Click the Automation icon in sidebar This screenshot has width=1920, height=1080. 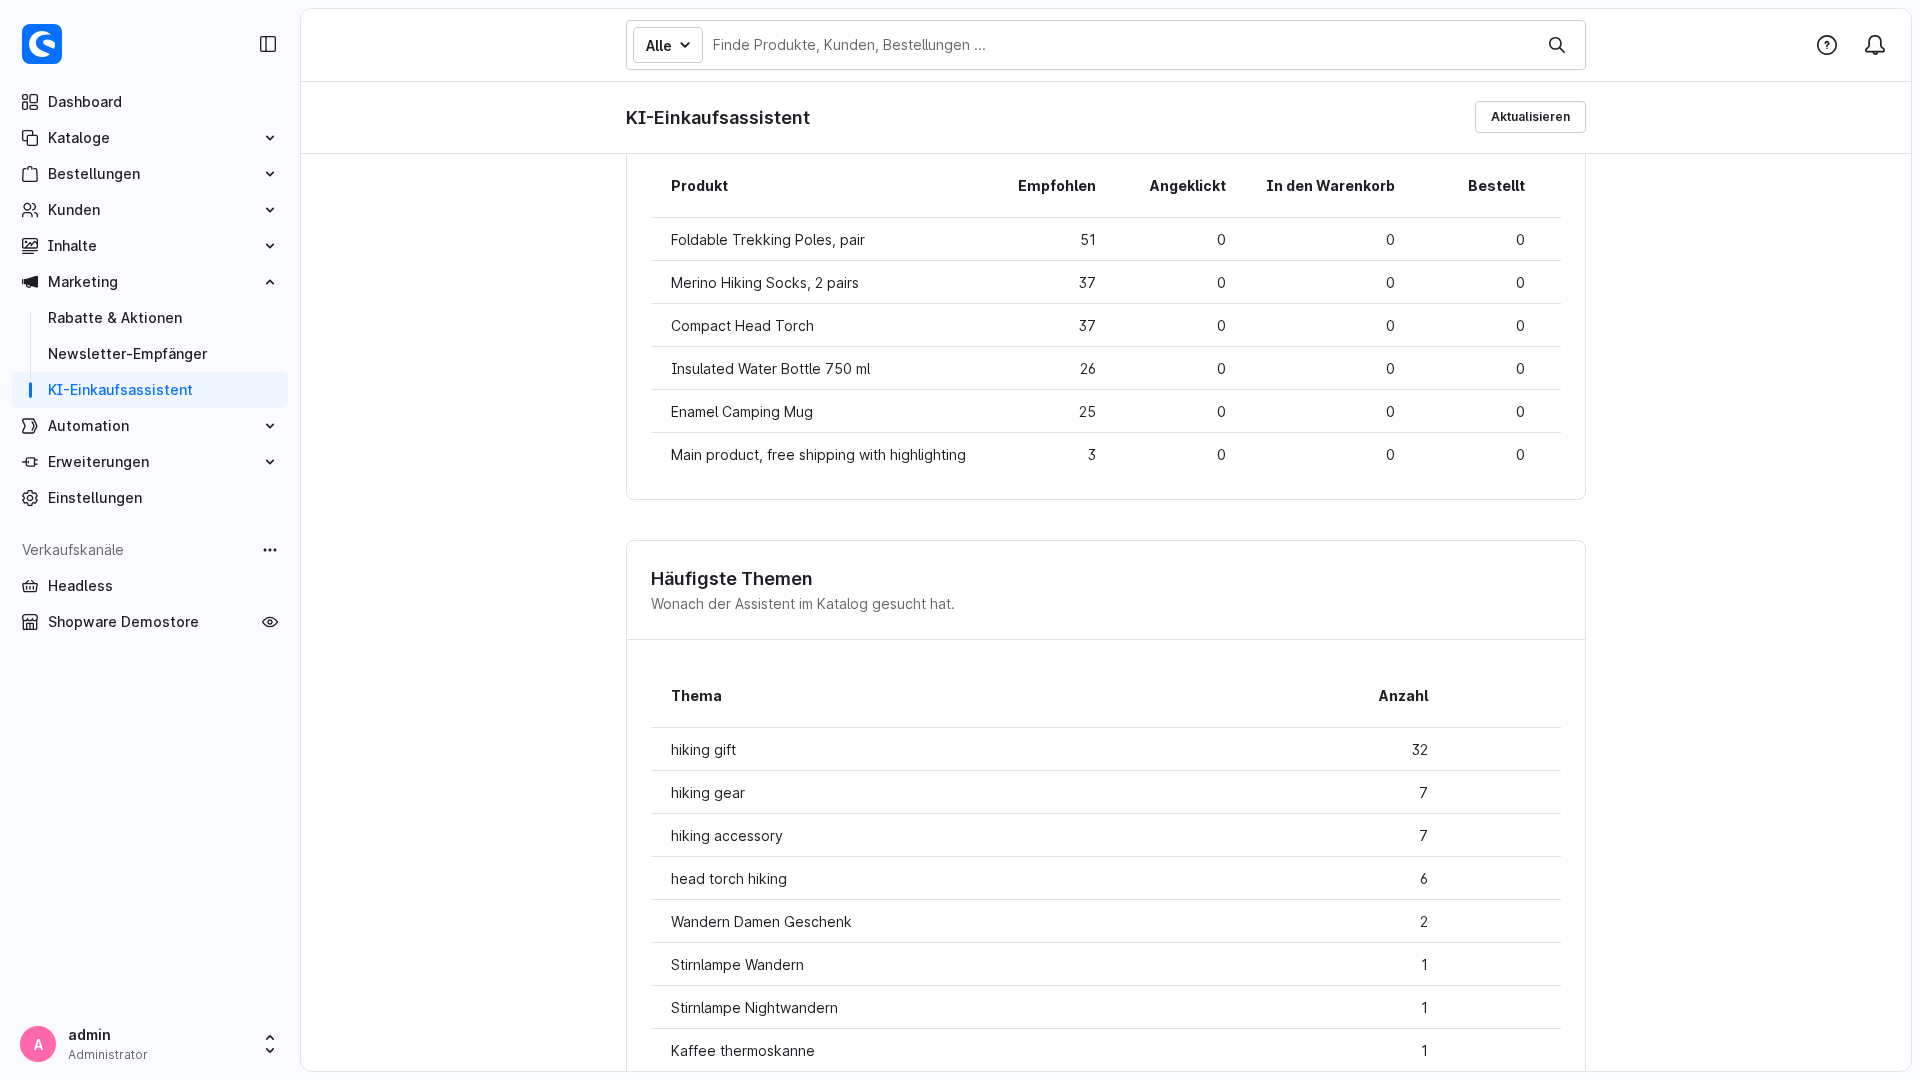(x=30, y=426)
